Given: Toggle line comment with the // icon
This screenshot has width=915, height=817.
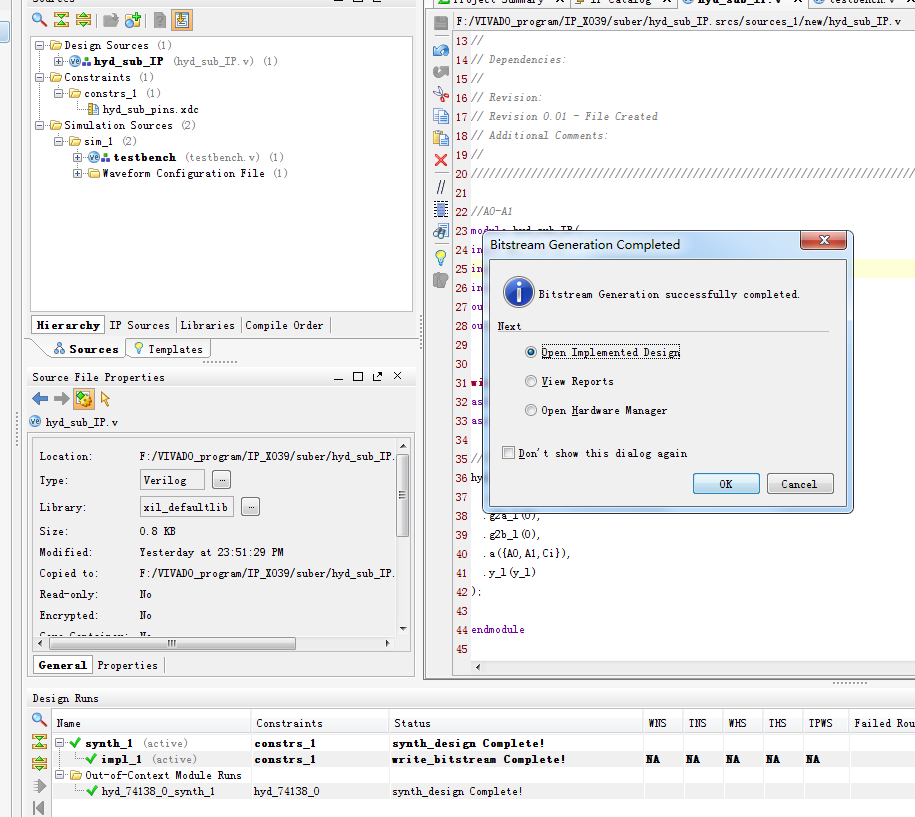Looking at the screenshot, I should click(x=441, y=186).
